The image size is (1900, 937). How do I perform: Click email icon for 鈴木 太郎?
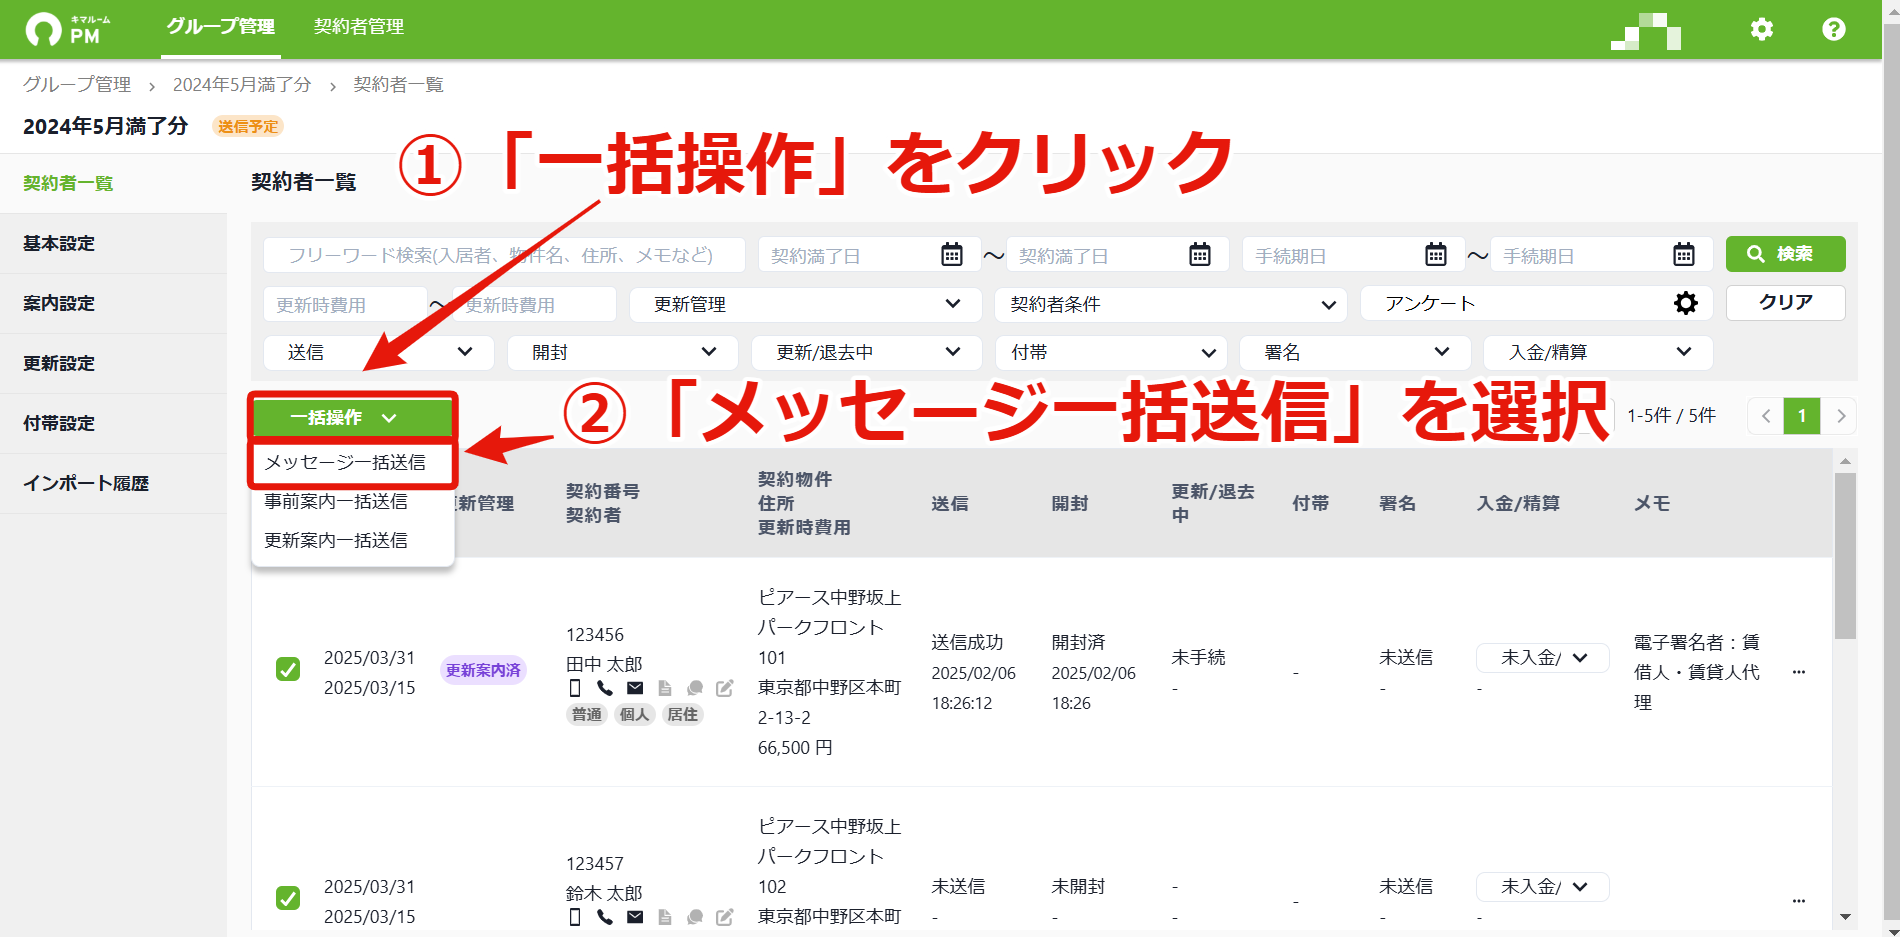click(635, 917)
